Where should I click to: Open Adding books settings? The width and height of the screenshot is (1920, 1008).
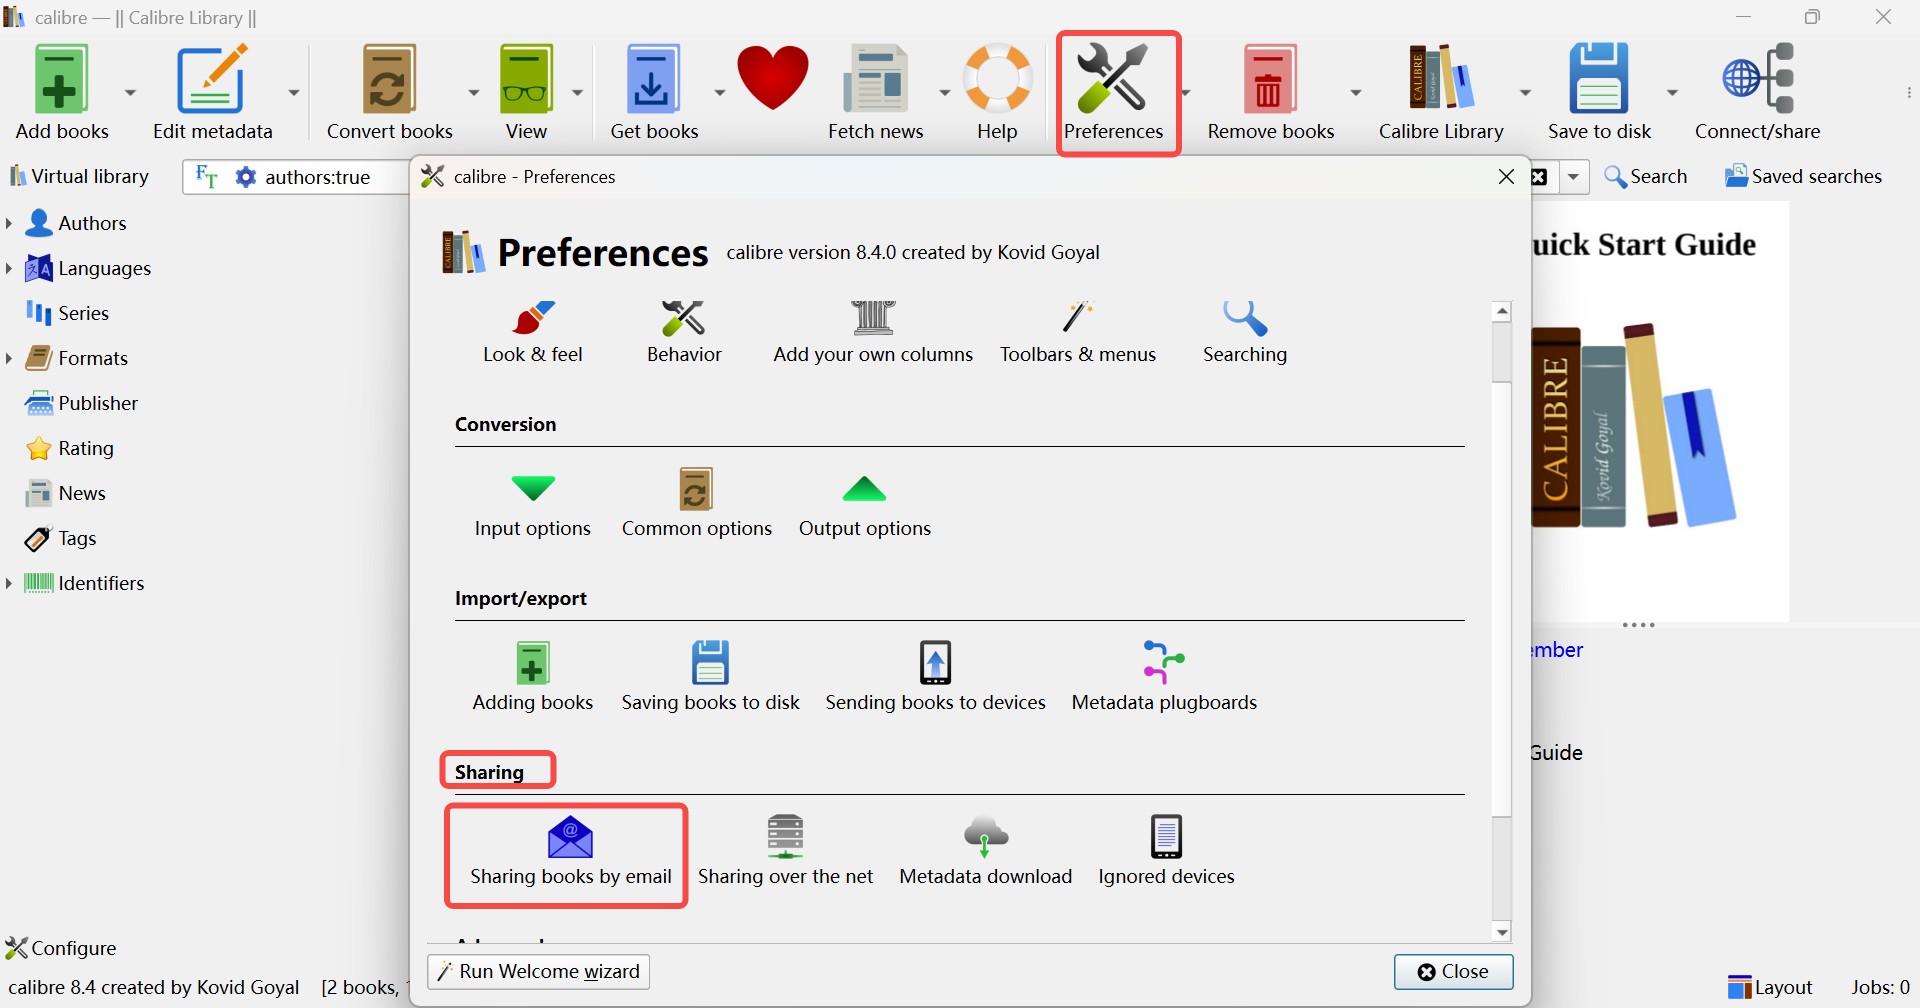(x=533, y=677)
